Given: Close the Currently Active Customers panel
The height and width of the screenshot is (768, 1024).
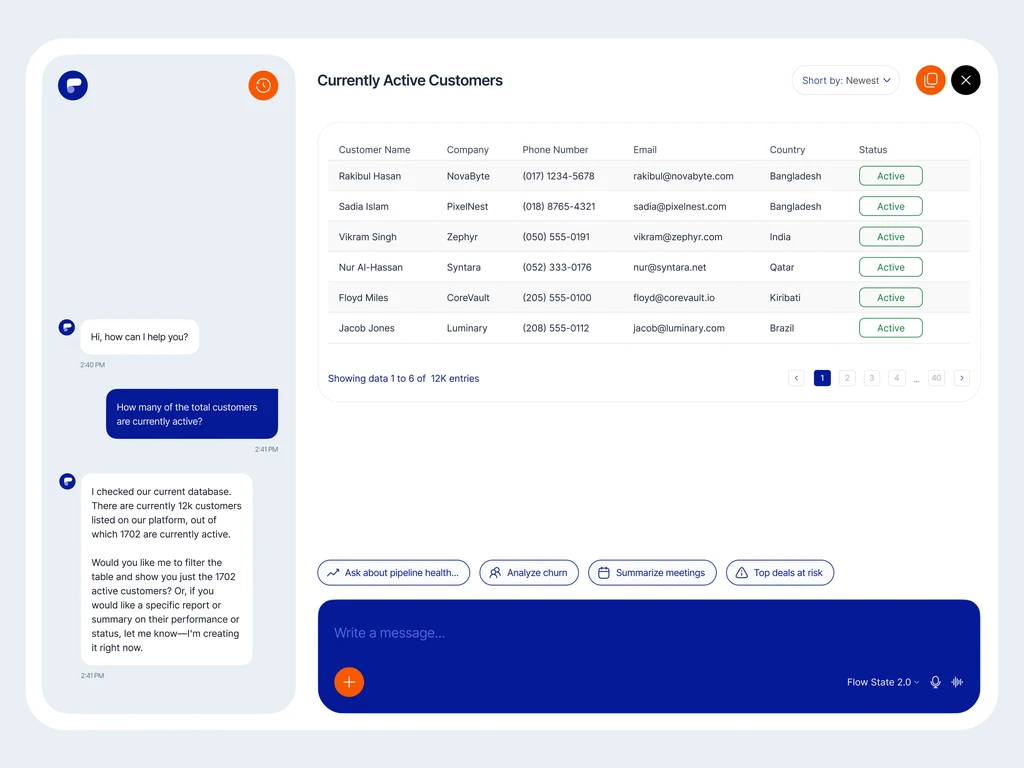Looking at the screenshot, I should [966, 80].
